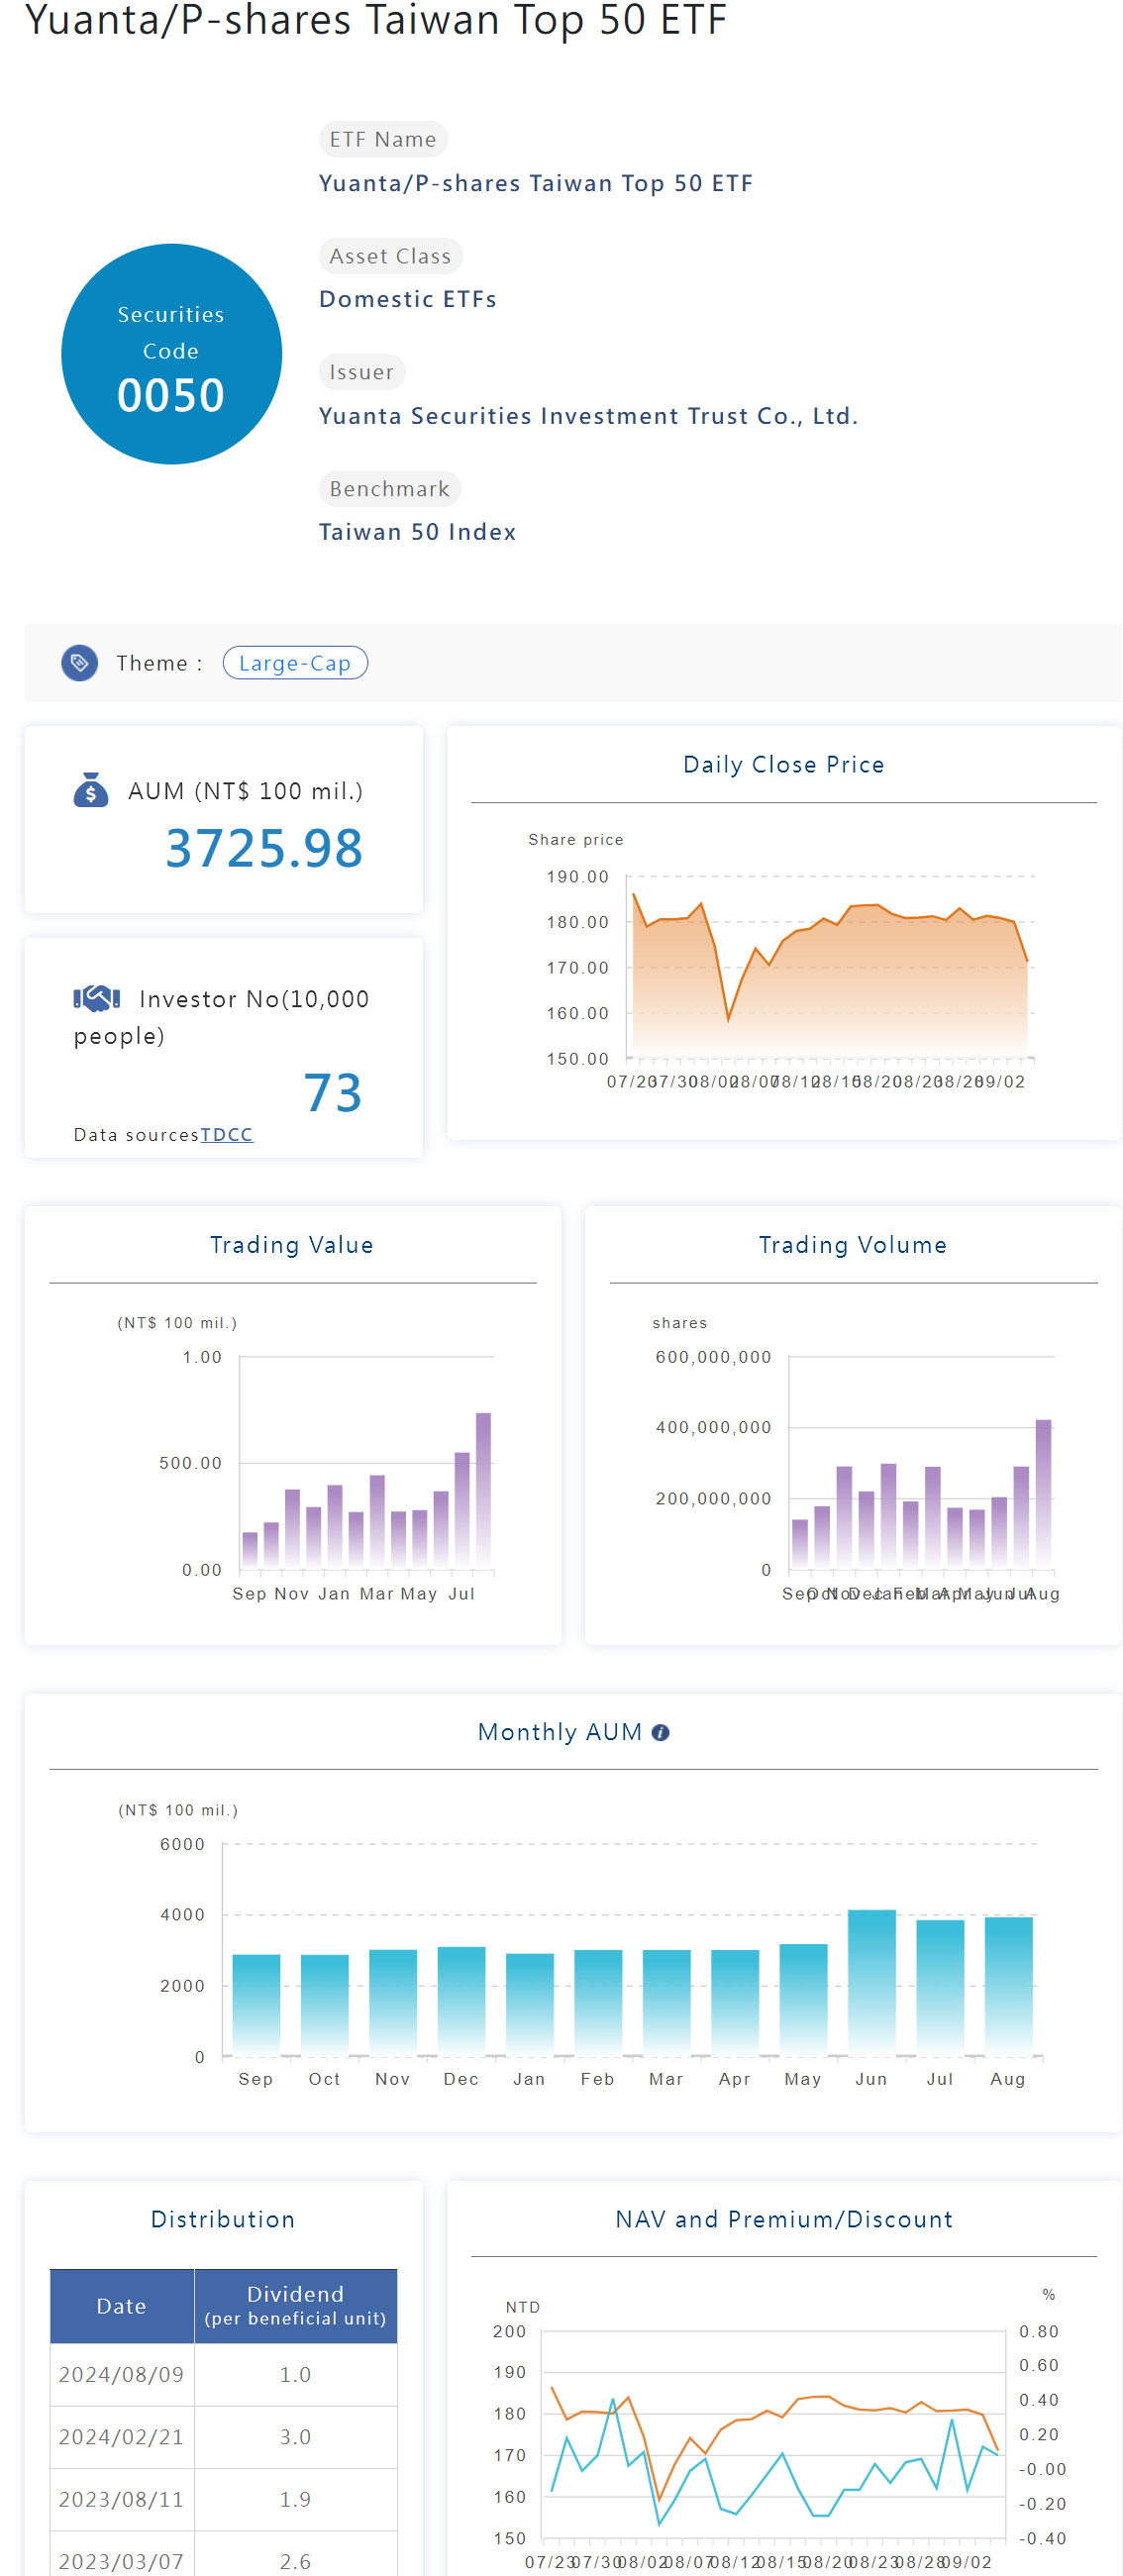Click the tallest Trading Value bar
1123x2576 pixels.
[x=483, y=1488]
